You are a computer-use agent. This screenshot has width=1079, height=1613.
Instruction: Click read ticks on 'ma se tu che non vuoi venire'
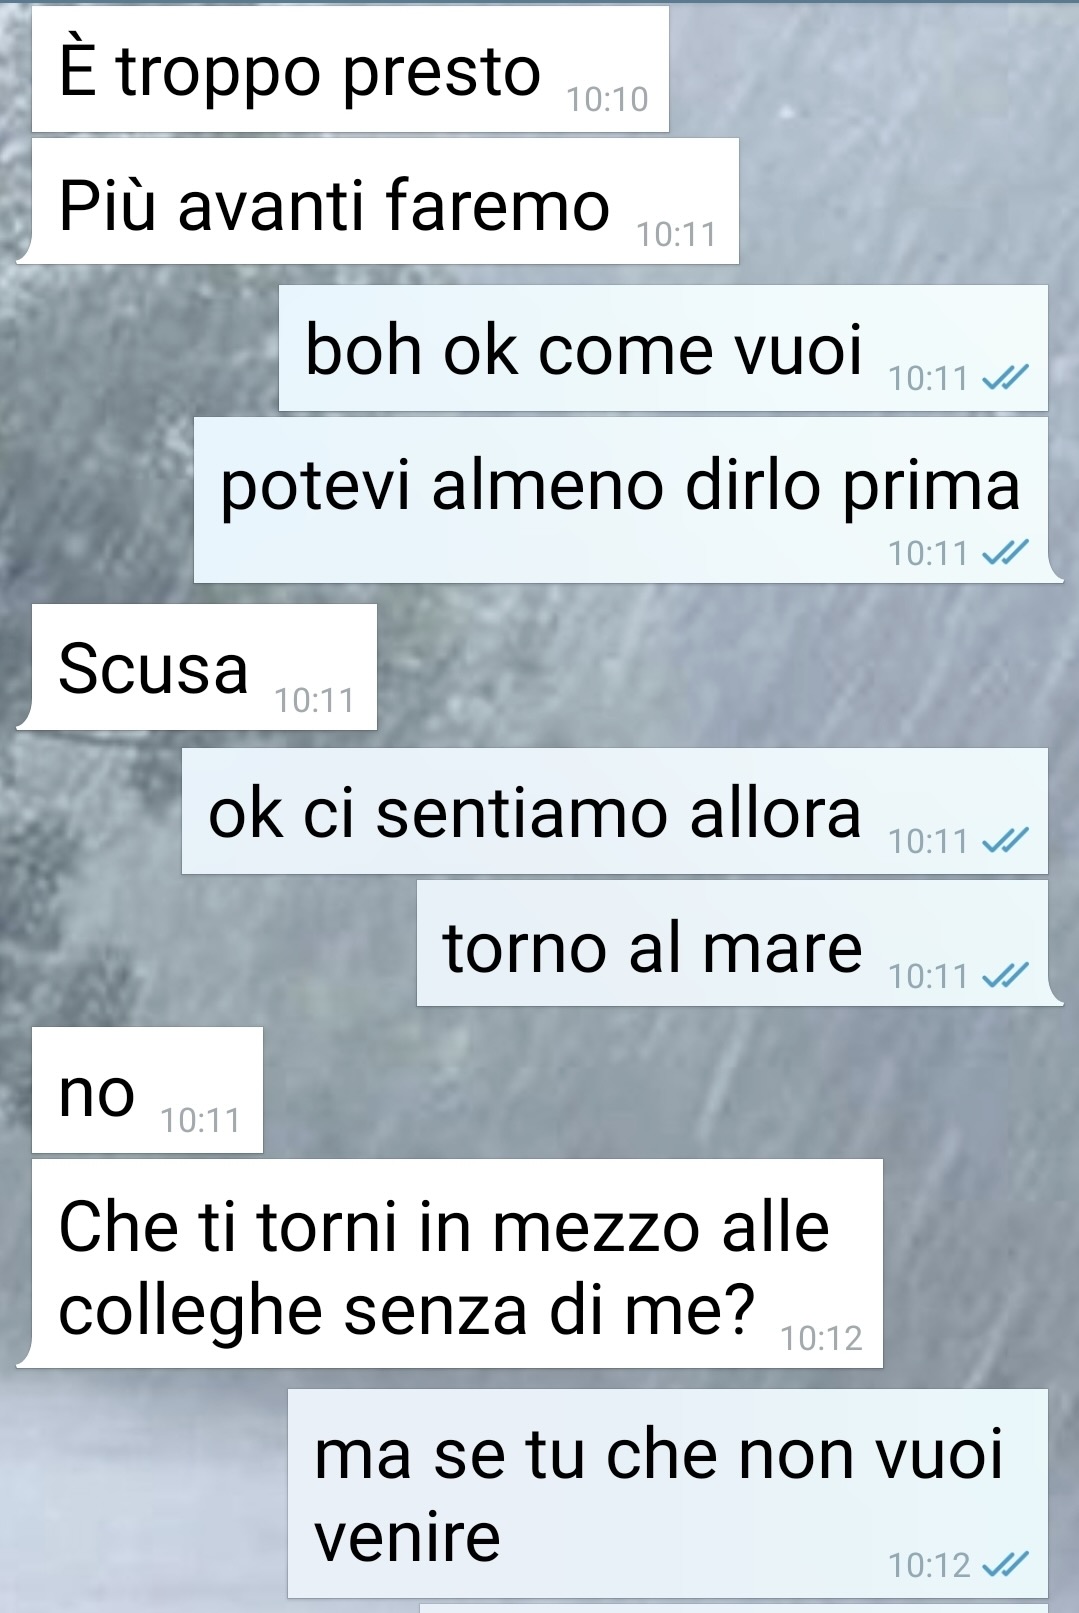[x=1005, y=1564]
